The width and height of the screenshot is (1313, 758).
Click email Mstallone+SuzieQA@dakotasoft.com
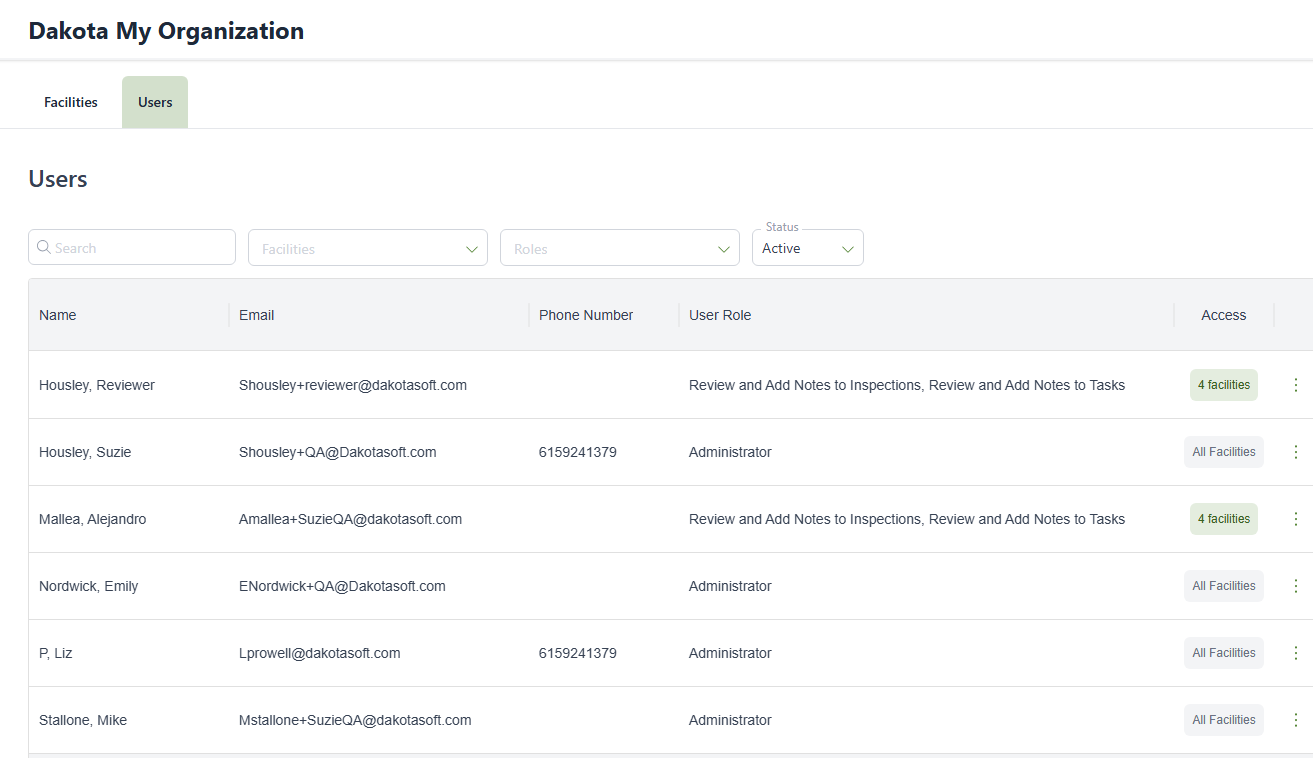355,720
